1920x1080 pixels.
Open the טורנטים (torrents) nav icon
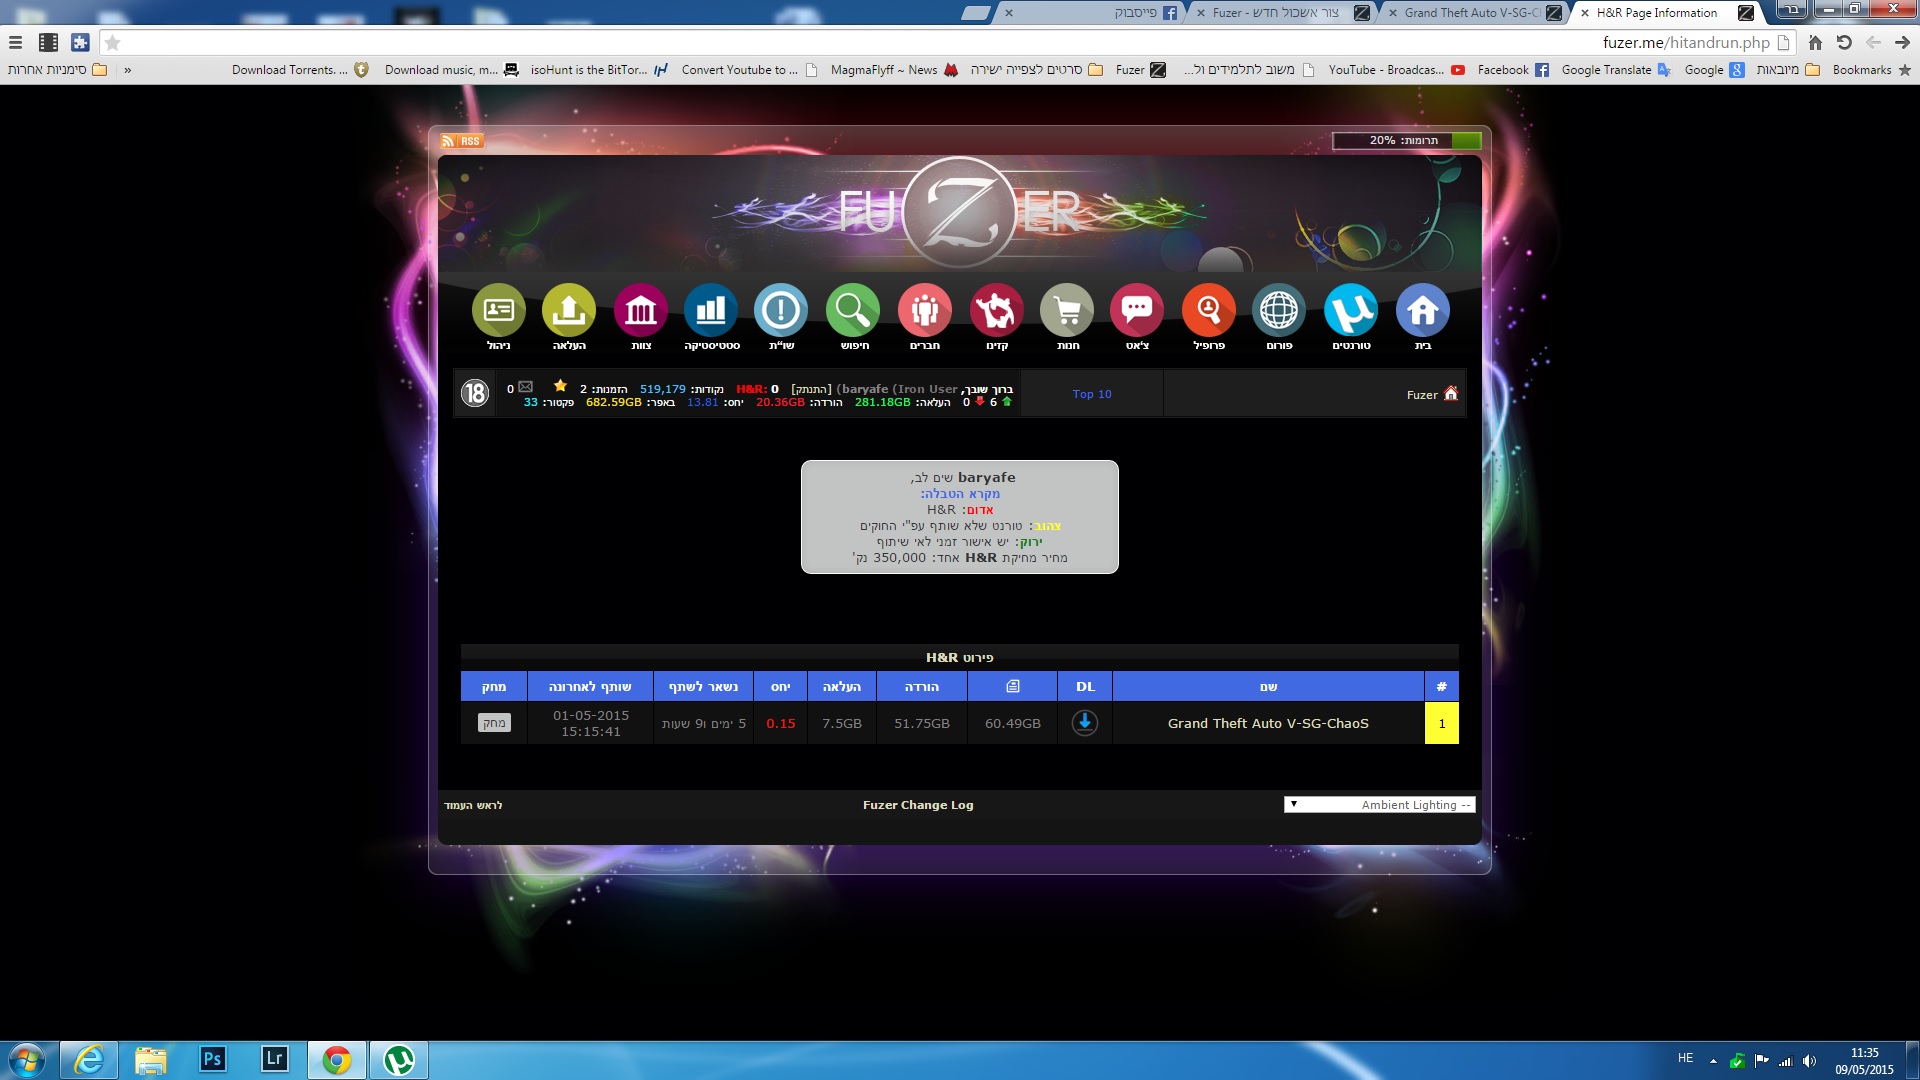click(1351, 311)
